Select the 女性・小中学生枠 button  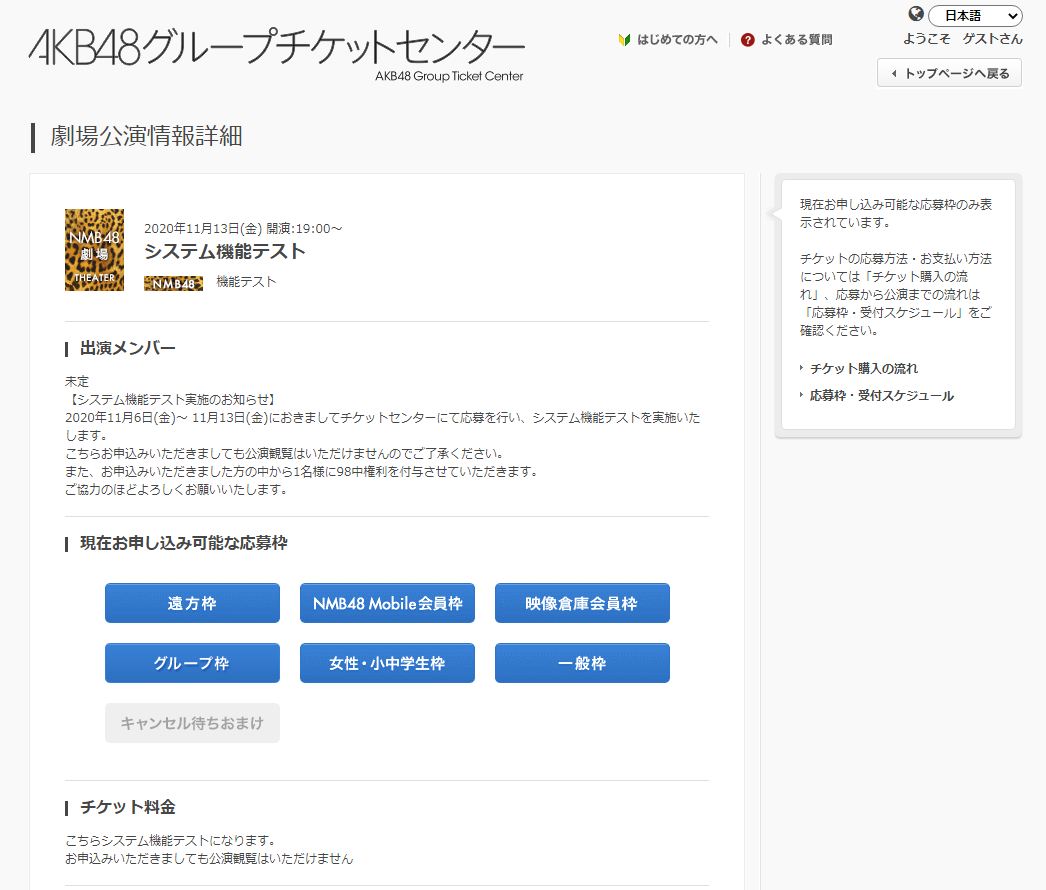coord(387,663)
